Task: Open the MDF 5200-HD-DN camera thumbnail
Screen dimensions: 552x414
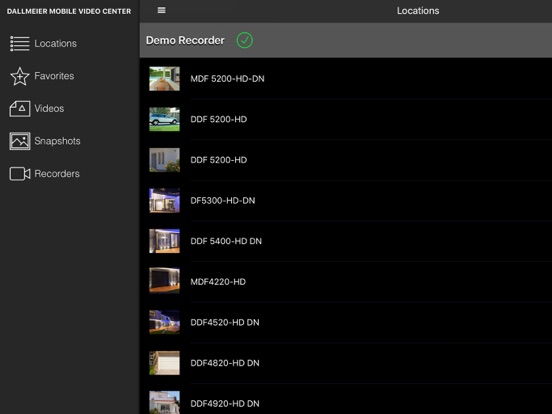Action: 164,79
